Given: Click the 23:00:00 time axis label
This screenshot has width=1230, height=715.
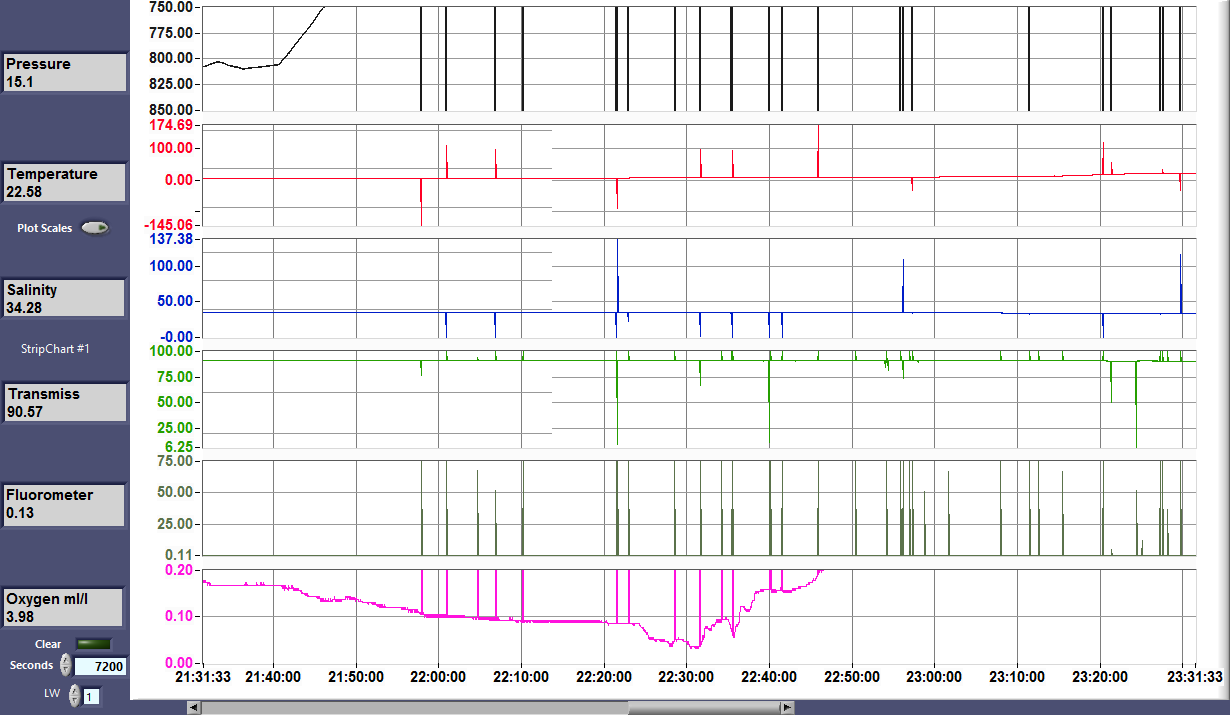Looking at the screenshot, I should [x=934, y=677].
